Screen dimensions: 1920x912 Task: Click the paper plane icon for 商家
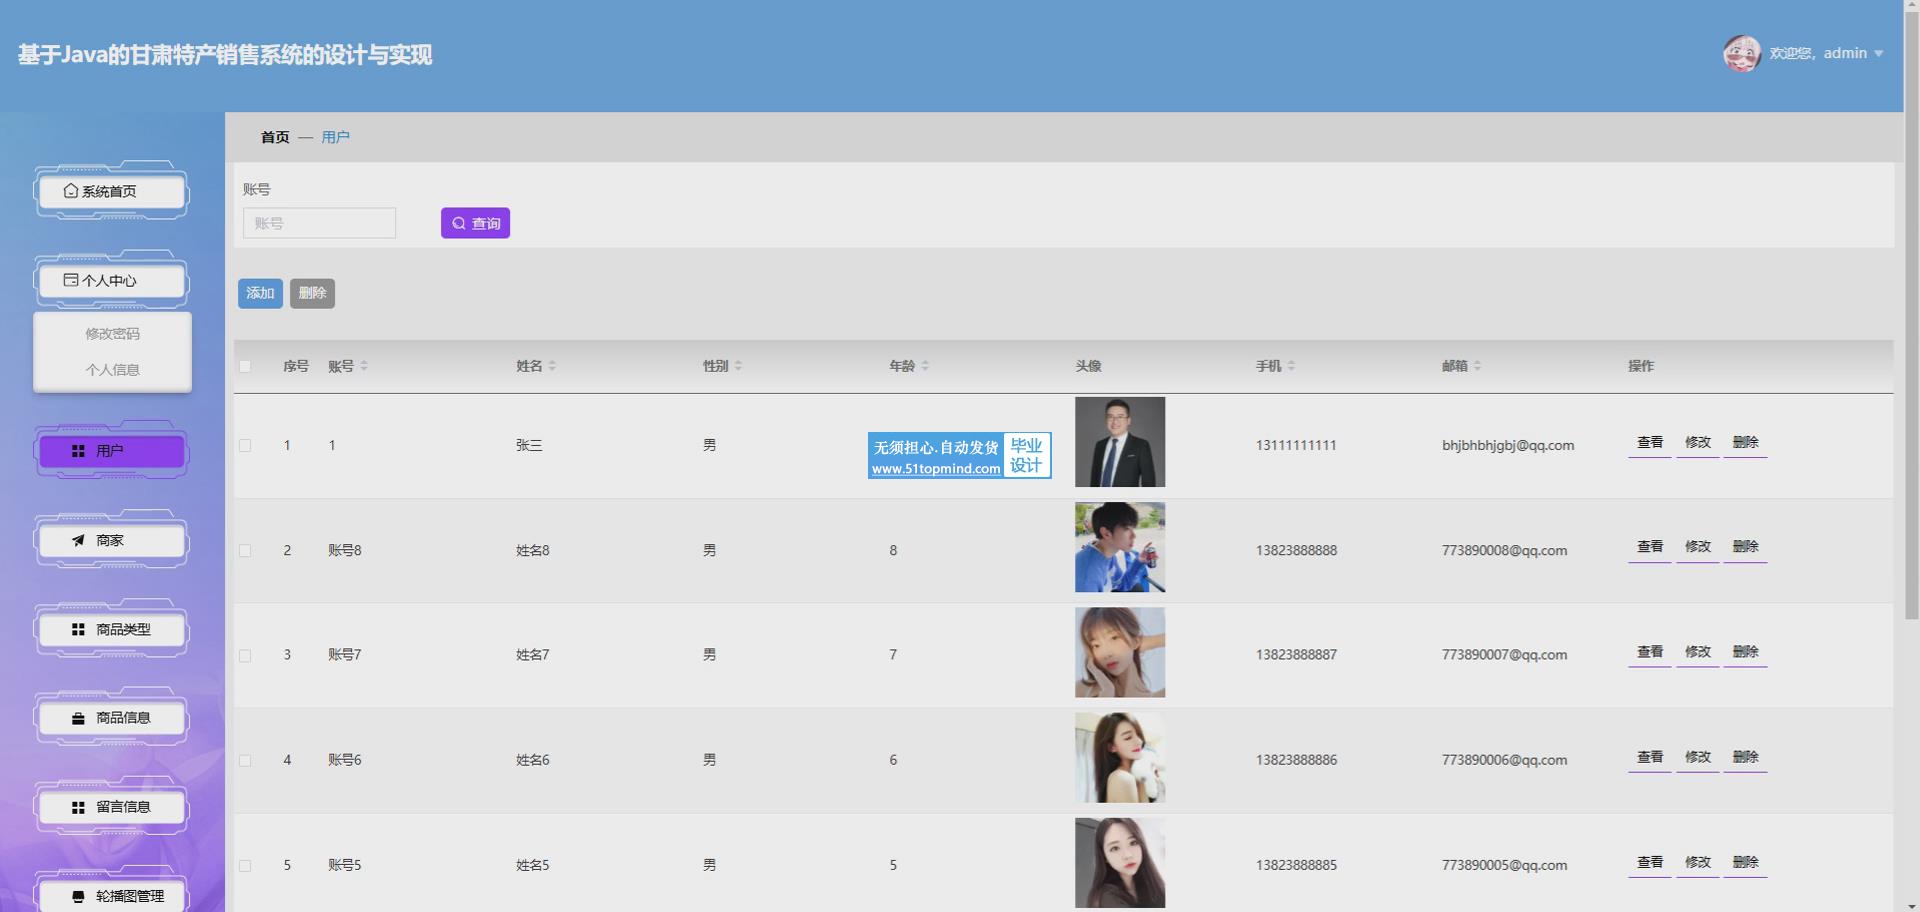pos(78,540)
